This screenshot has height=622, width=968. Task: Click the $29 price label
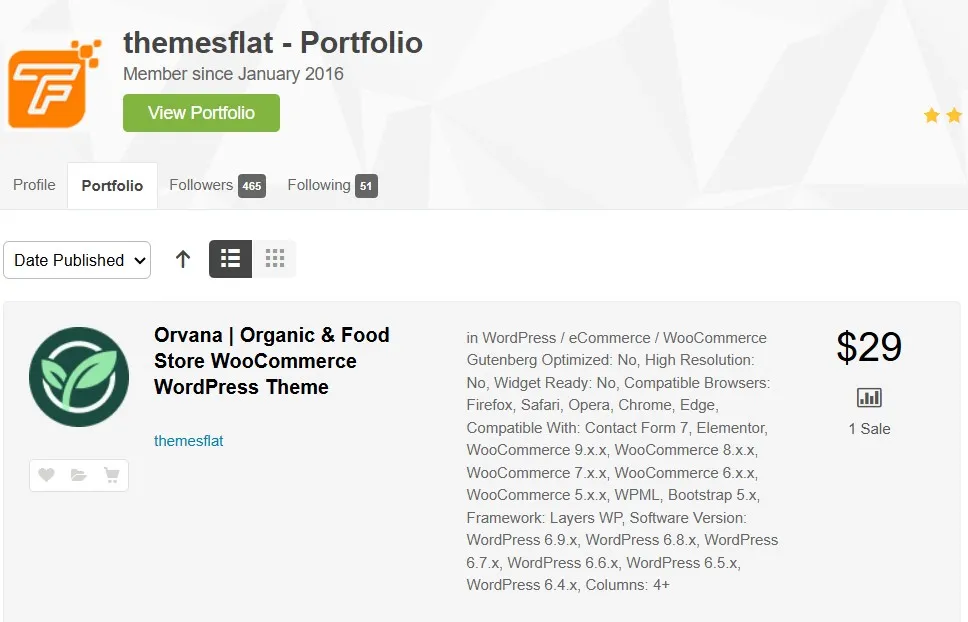click(x=869, y=347)
